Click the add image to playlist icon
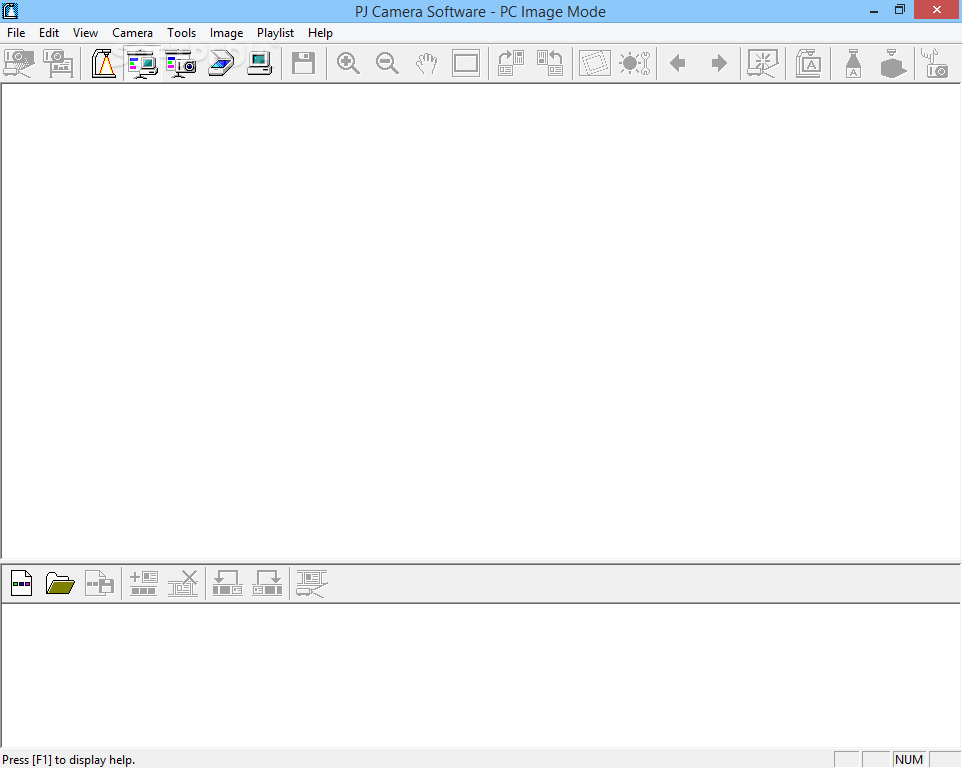 144,583
